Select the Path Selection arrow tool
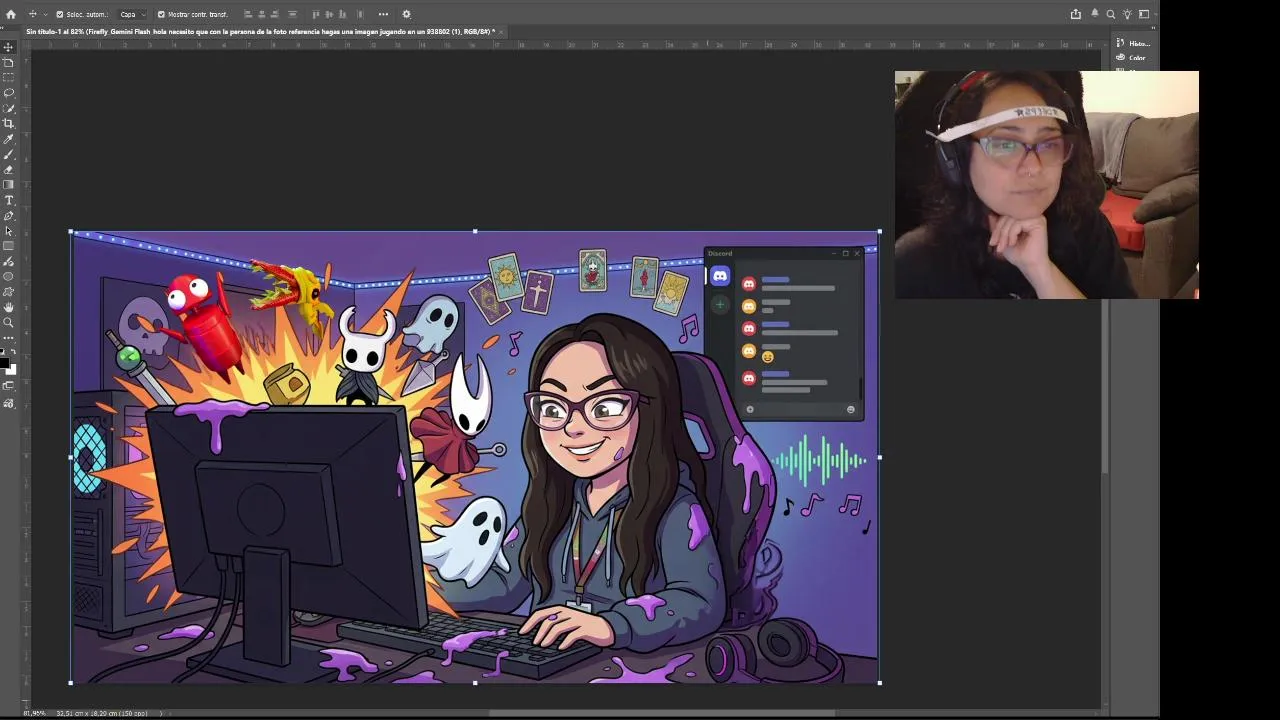Image resolution: width=1280 pixels, height=720 pixels. 9,231
